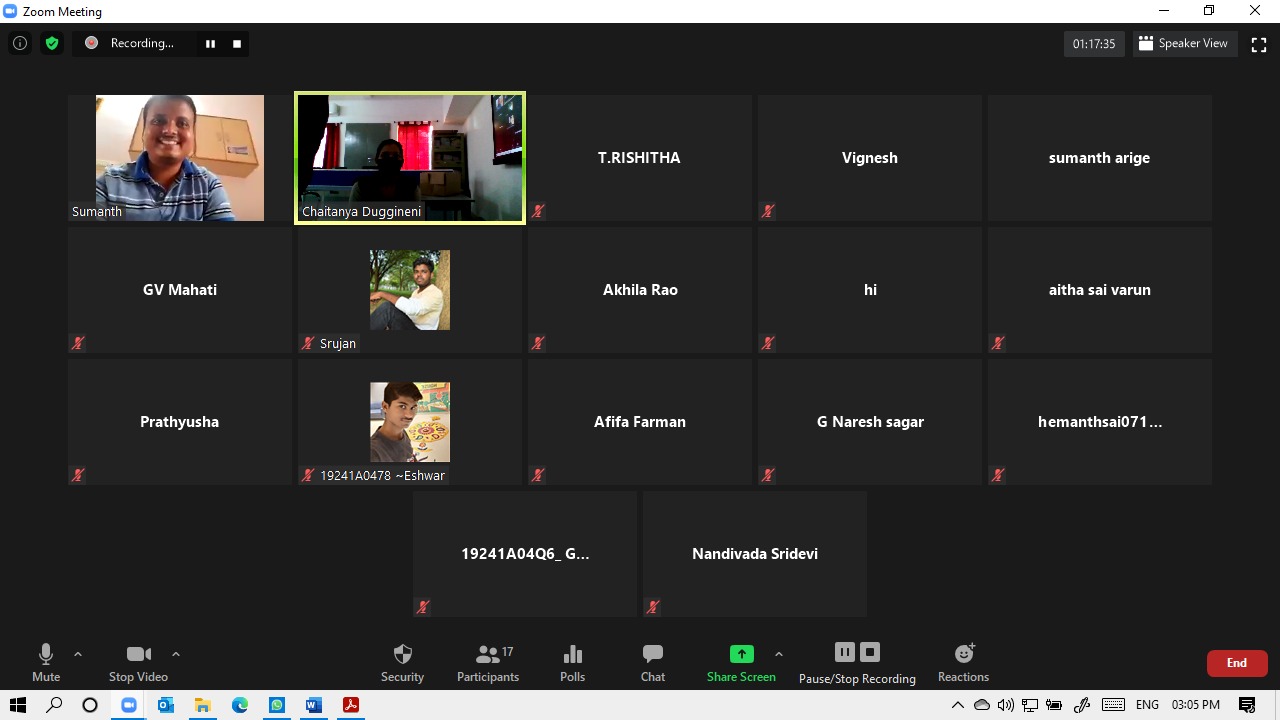Click Afifa Farman participant tile
1280x720 pixels.
point(640,422)
